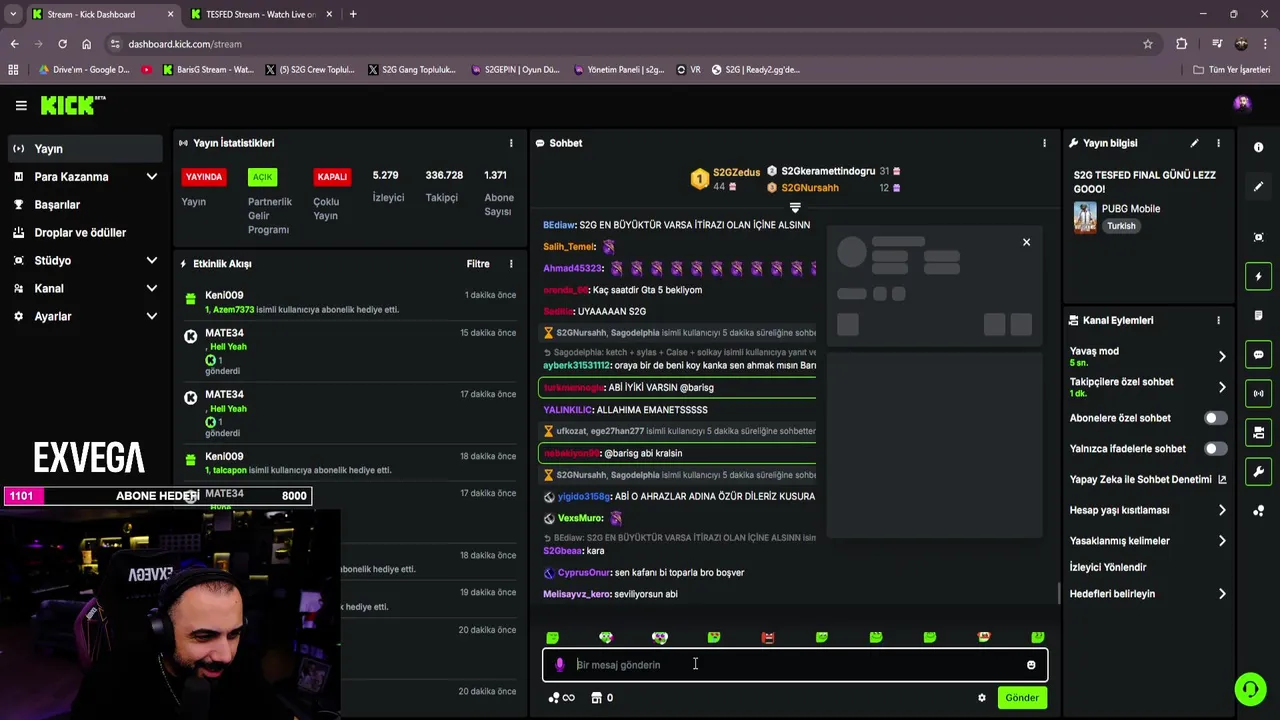Click the pencil icon in right sidebar

[1258, 187]
